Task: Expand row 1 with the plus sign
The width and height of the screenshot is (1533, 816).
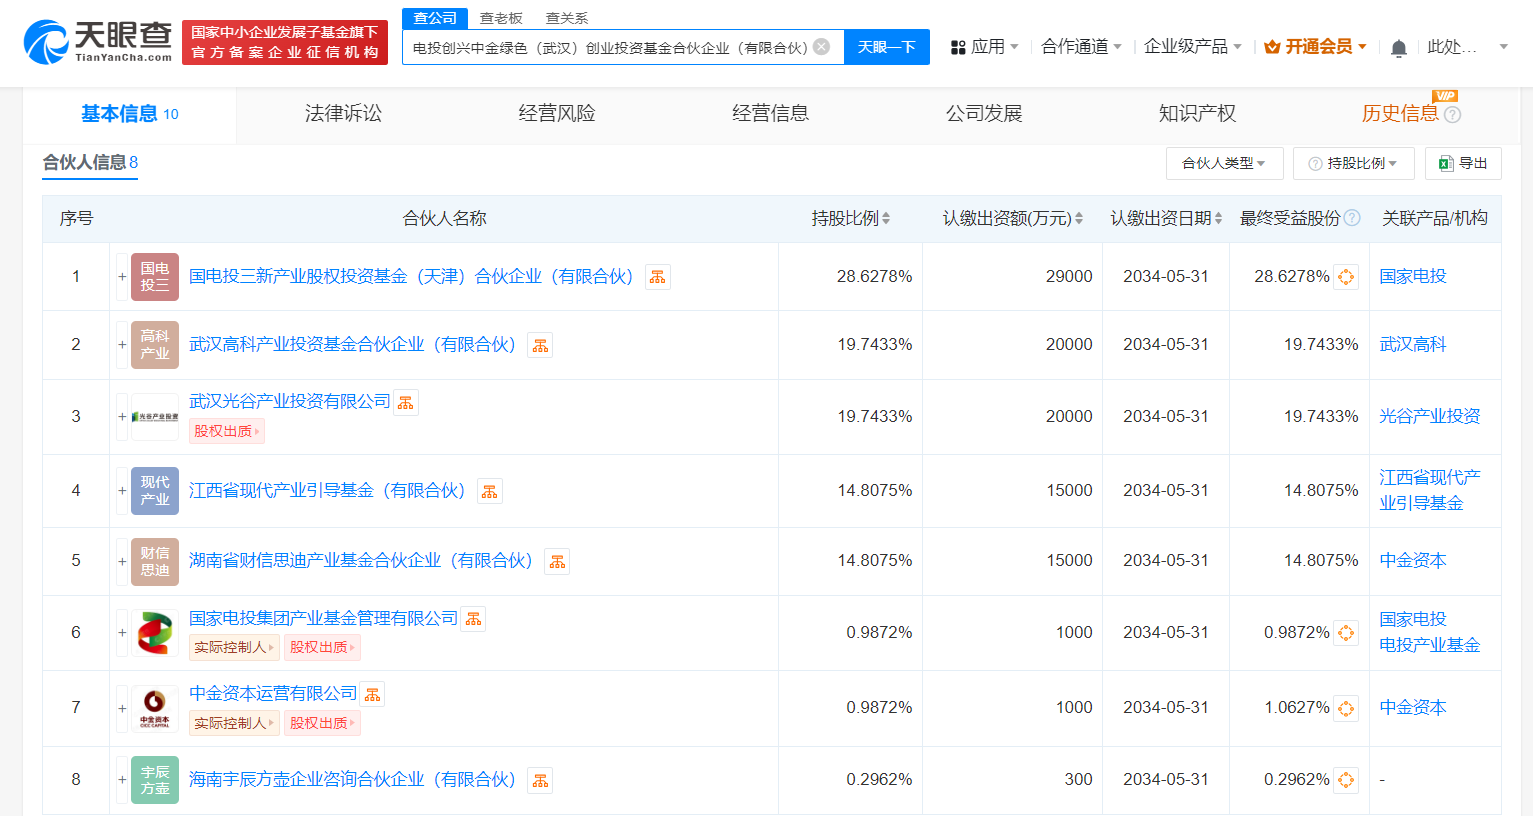Action: [120, 277]
